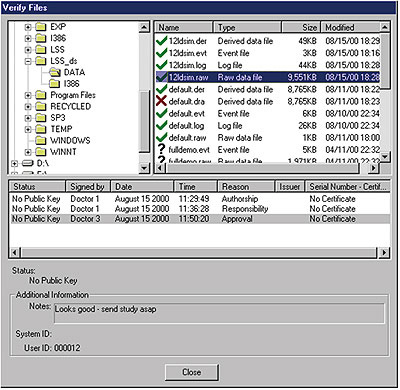Click folder tree scroll up arrow
This screenshot has height=390, width=400.
(x=144, y=27)
